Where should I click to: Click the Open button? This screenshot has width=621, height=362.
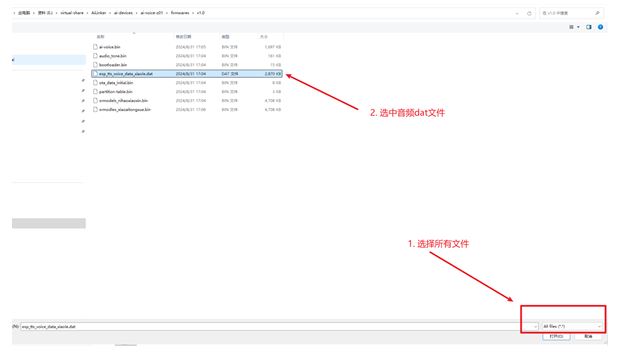556,336
